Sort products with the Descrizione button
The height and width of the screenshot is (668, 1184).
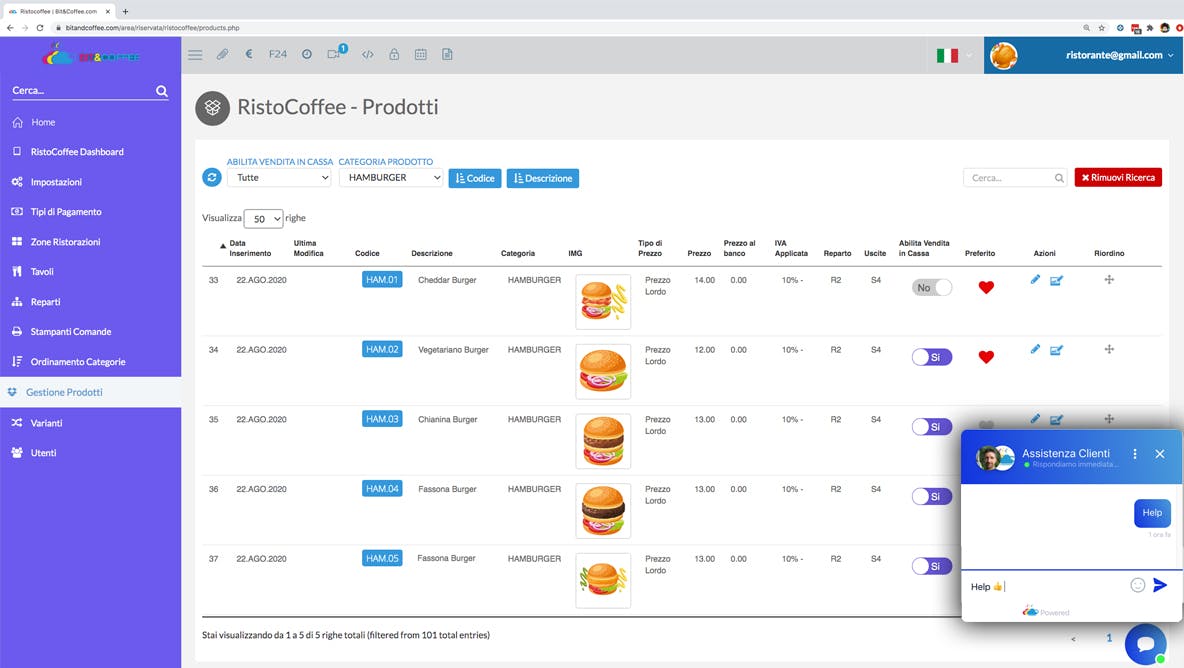coord(543,178)
